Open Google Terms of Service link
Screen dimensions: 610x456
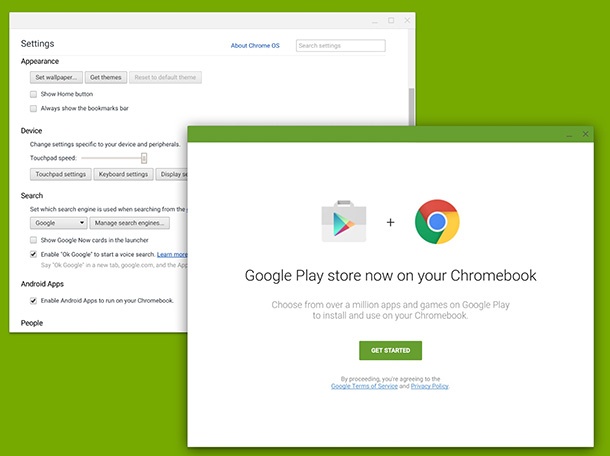(x=364, y=386)
